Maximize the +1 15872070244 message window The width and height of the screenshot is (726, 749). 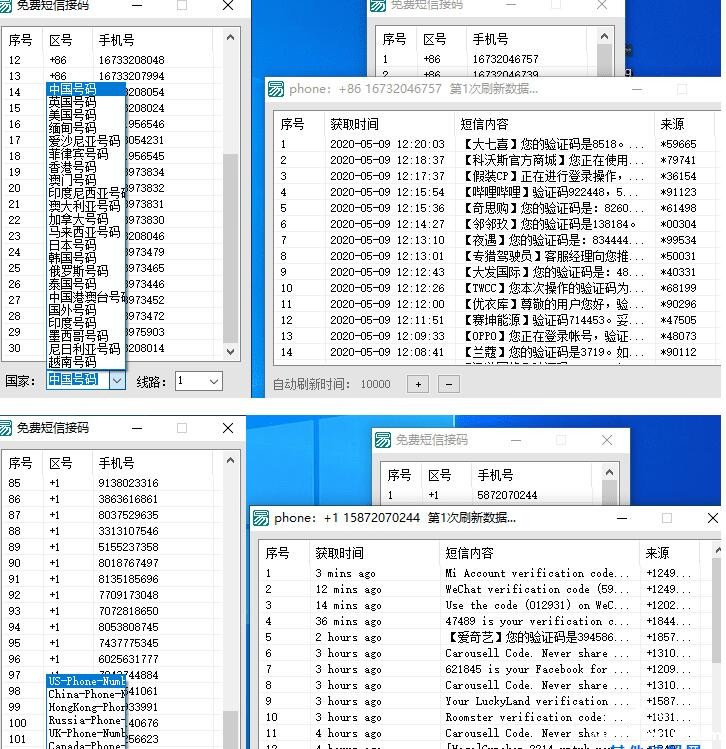[x=667, y=518]
